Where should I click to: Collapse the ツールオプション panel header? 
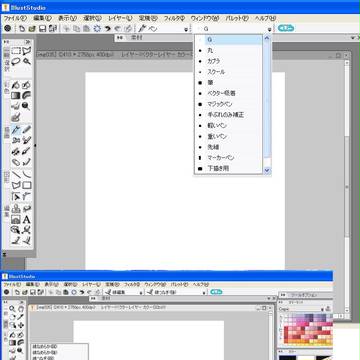click(x=283, y=295)
